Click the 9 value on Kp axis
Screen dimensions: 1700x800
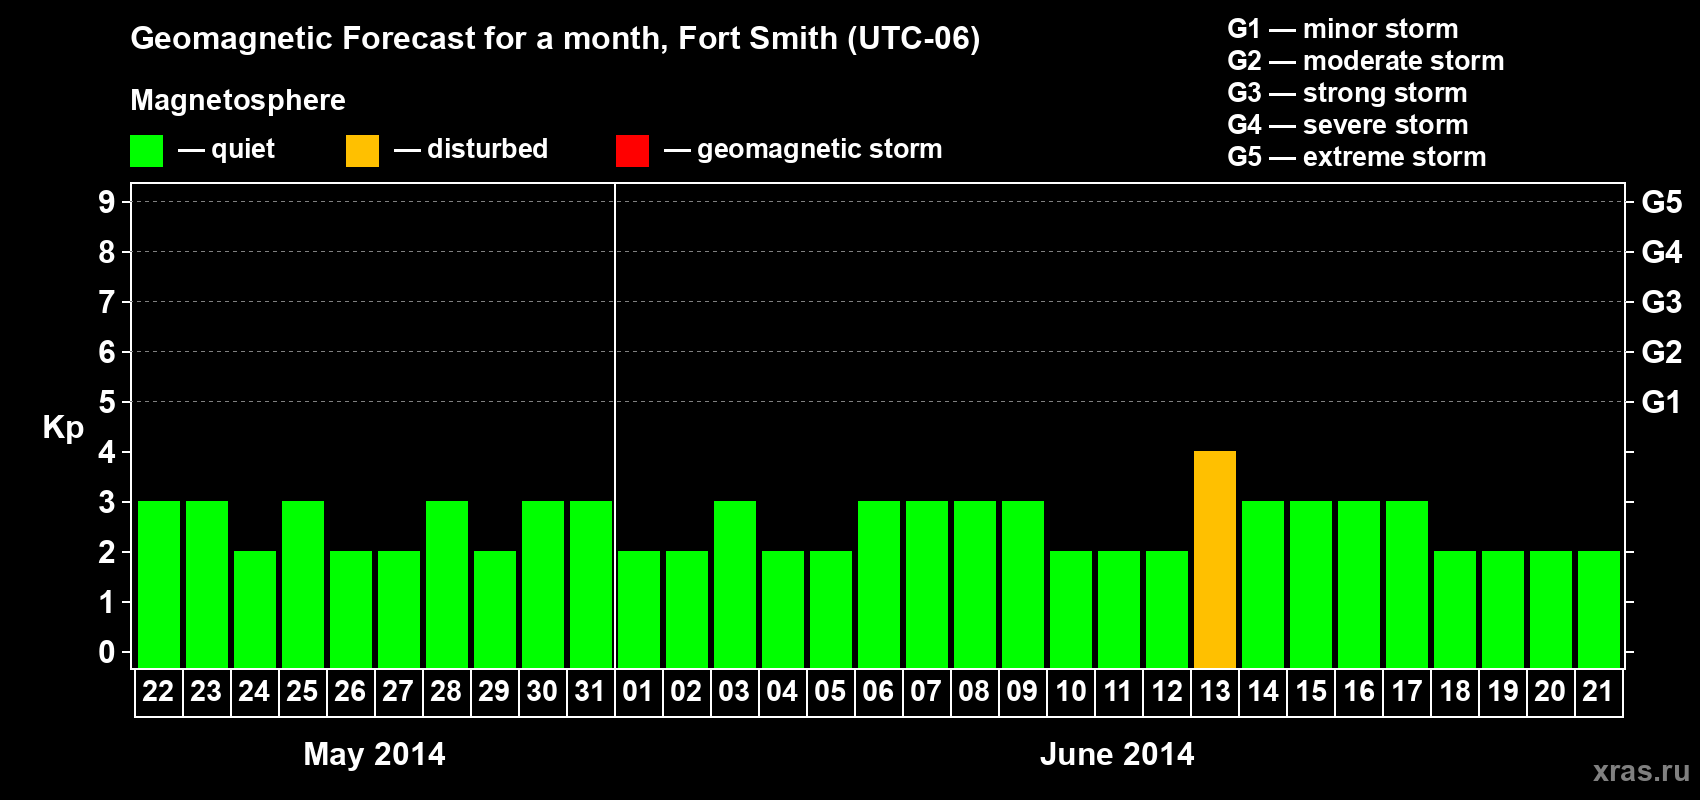coord(107,202)
